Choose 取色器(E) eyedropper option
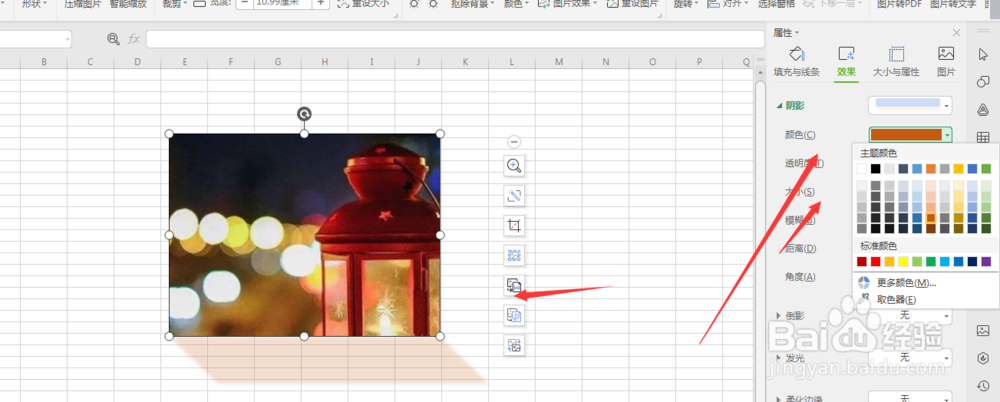The height and width of the screenshot is (402, 1000). coord(896,299)
